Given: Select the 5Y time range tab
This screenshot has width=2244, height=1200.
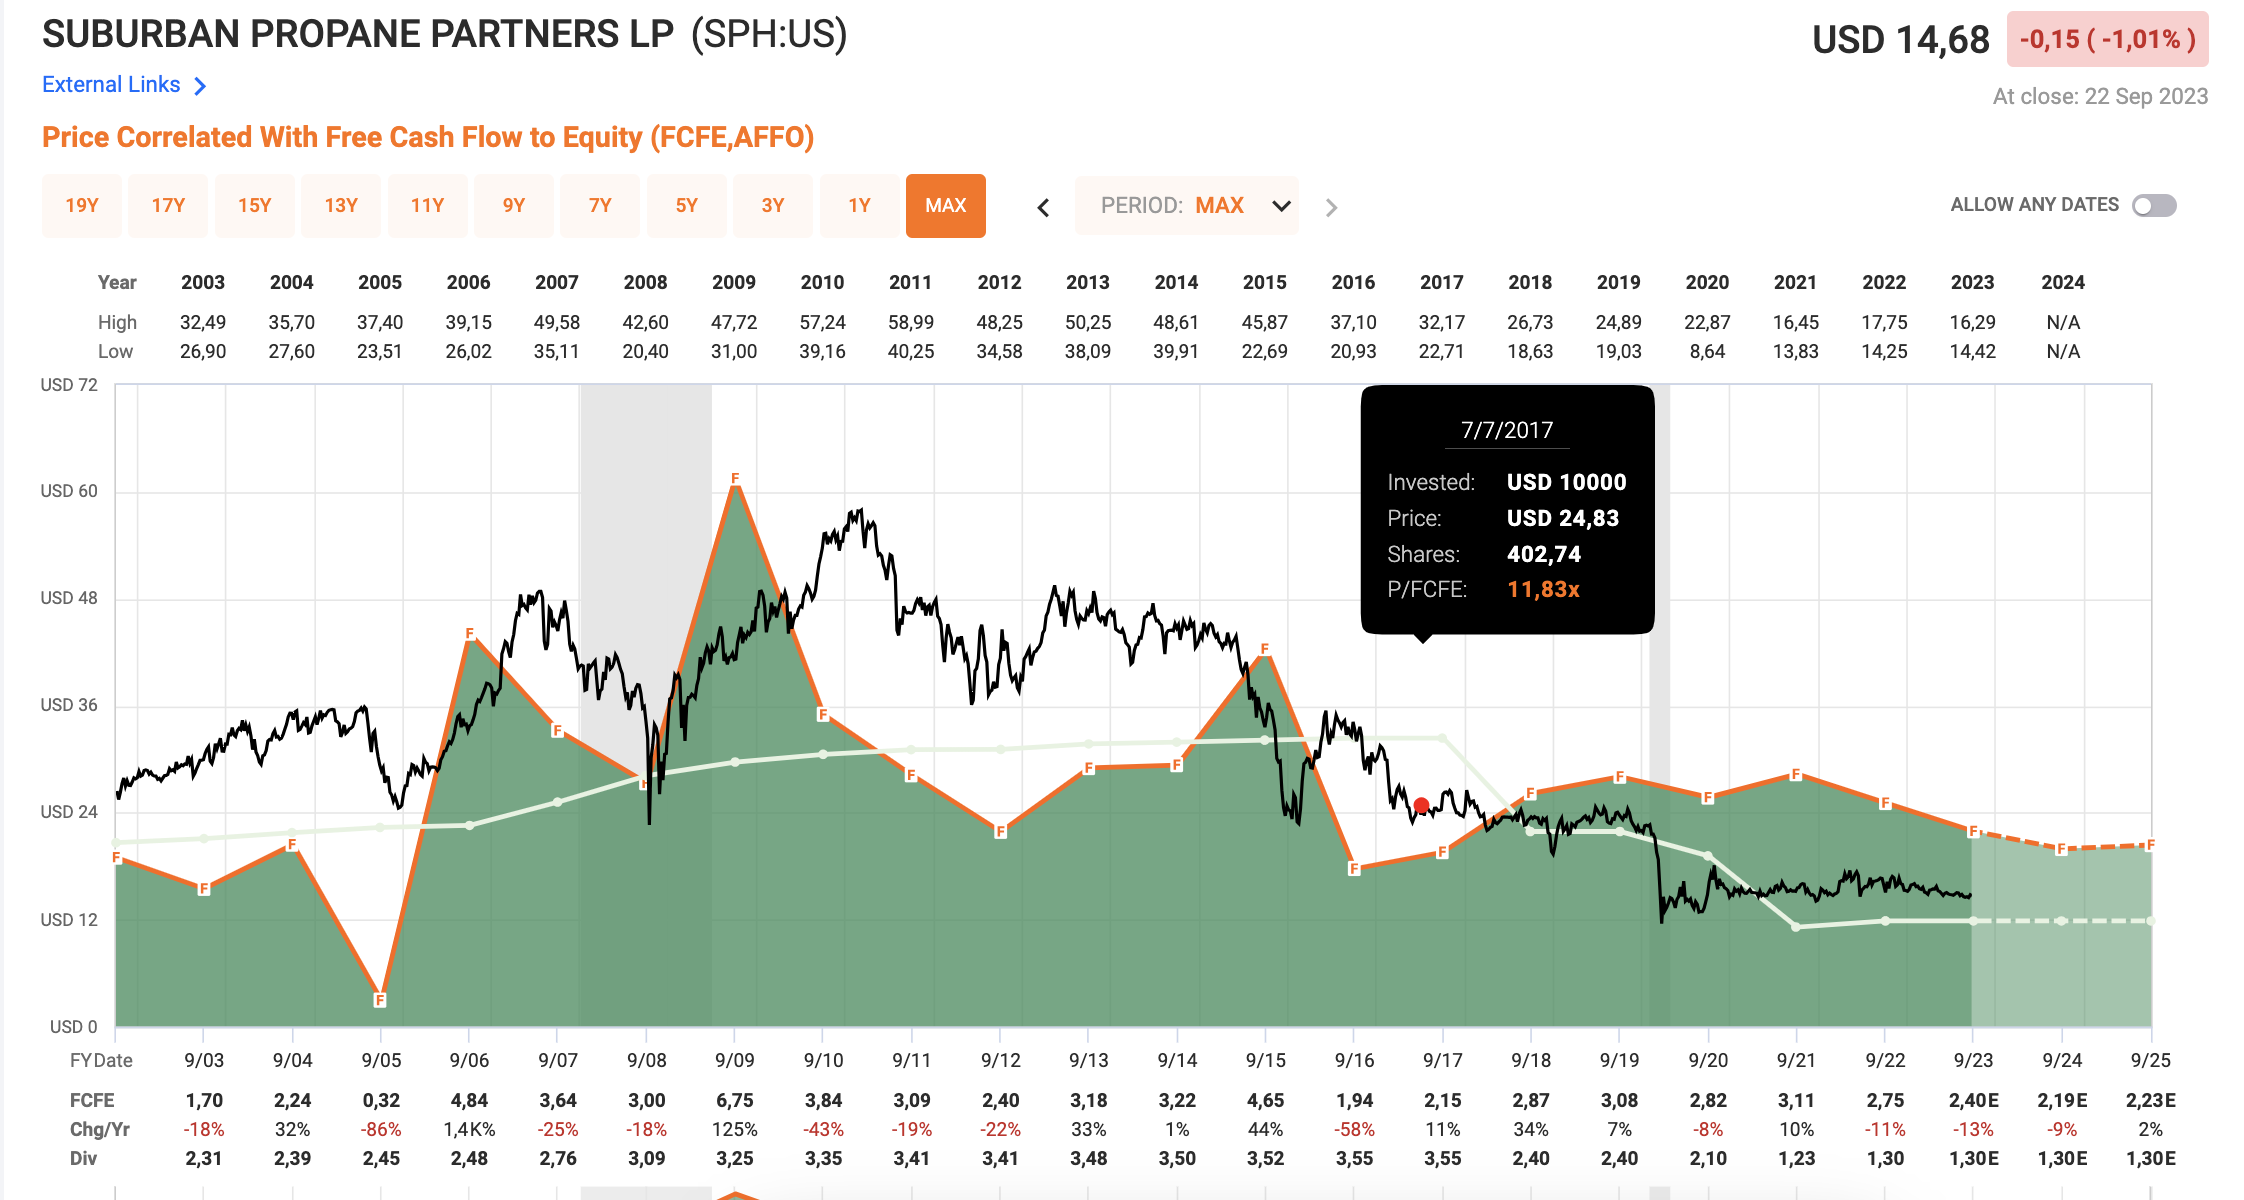Looking at the screenshot, I should tap(687, 205).
